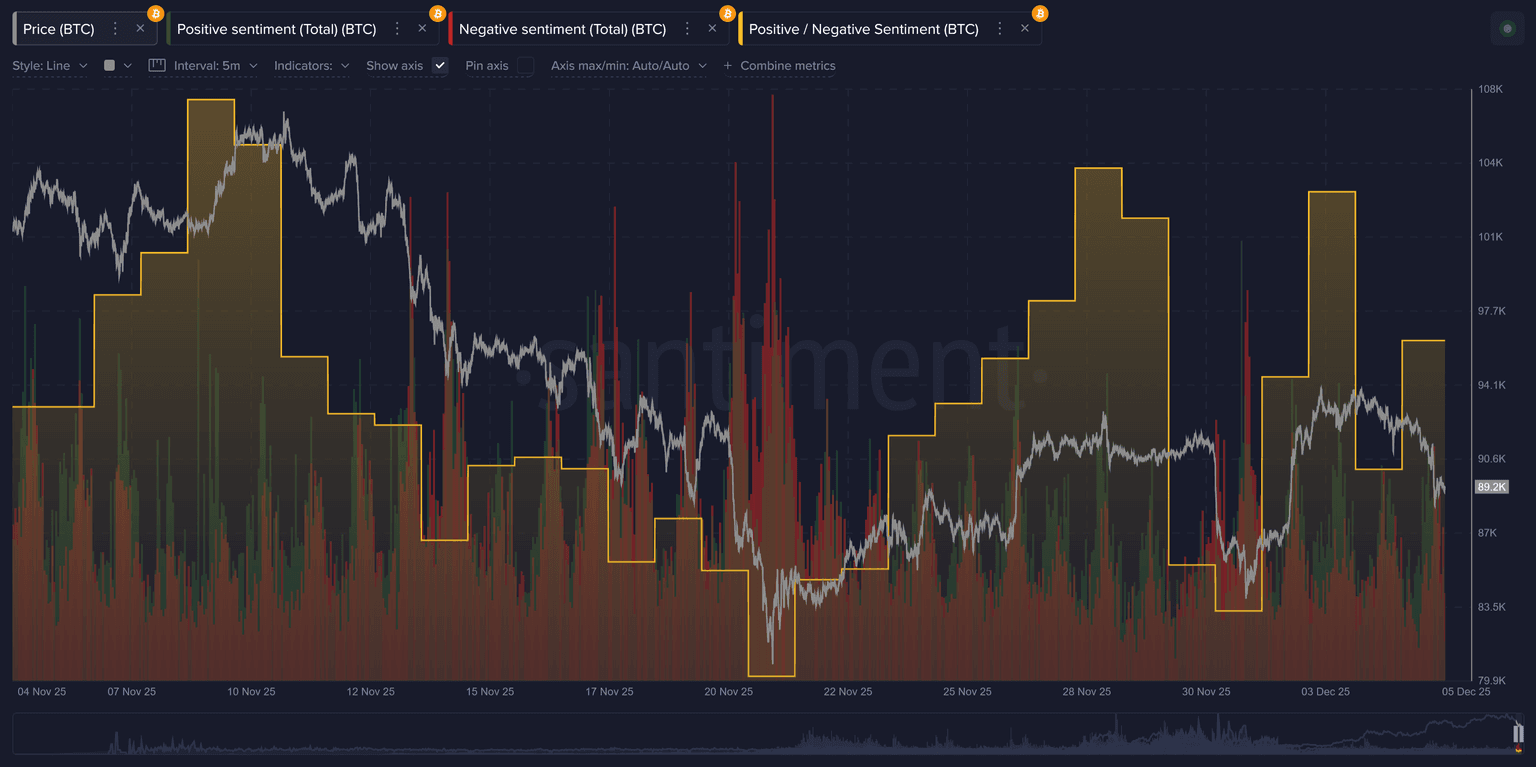Open options menu for Price (BTC) metric

pyautogui.click(x=115, y=29)
